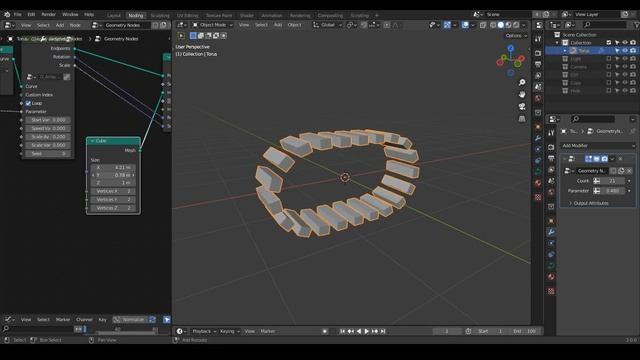
Task: Open the Window menu
Action: pyautogui.click(x=70, y=14)
